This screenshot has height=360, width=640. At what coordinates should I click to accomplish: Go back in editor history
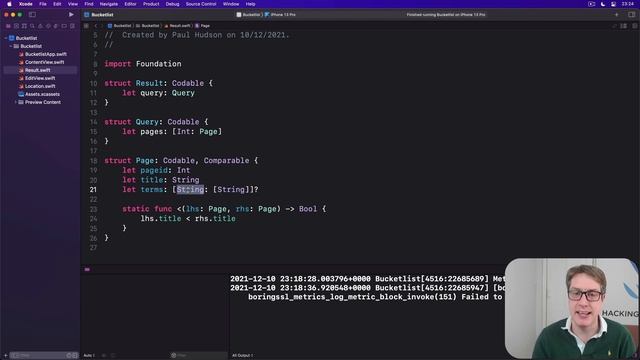tap(96, 26)
